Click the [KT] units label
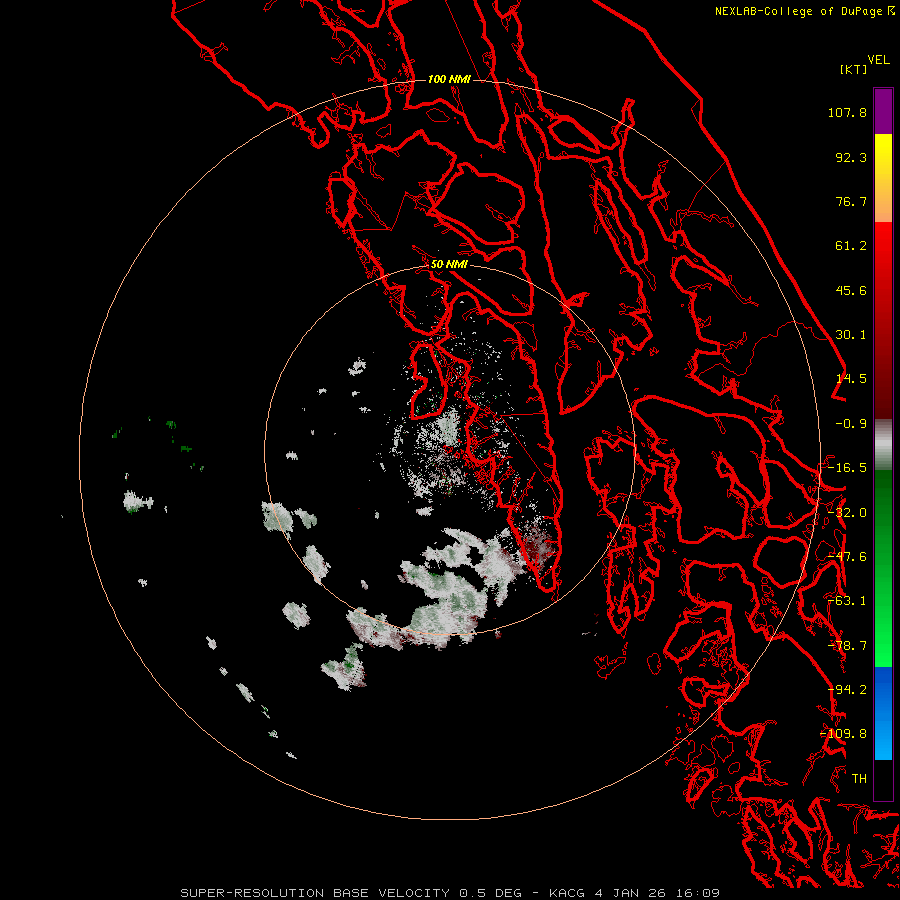The image size is (900, 900). [x=854, y=69]
